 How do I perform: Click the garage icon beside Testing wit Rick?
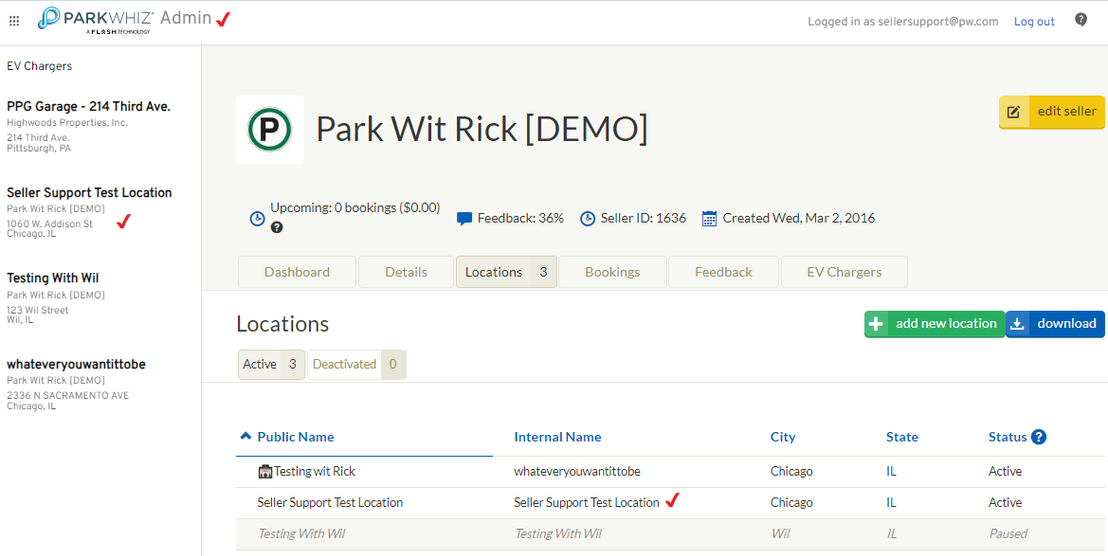tap(266, 471)
